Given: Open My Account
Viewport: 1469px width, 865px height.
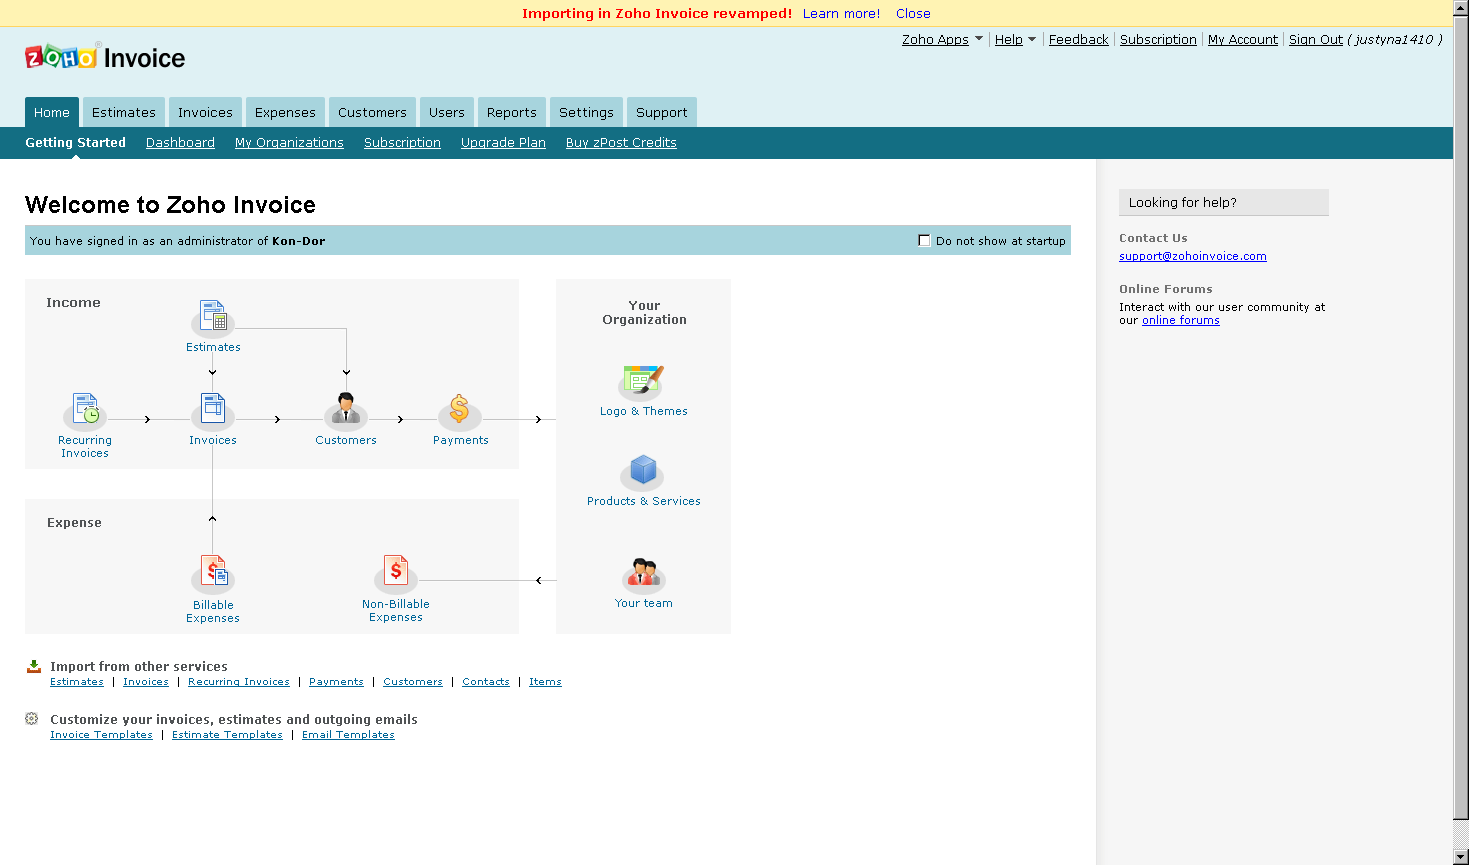Looking at the screenshot, I should coord(1243,39).
